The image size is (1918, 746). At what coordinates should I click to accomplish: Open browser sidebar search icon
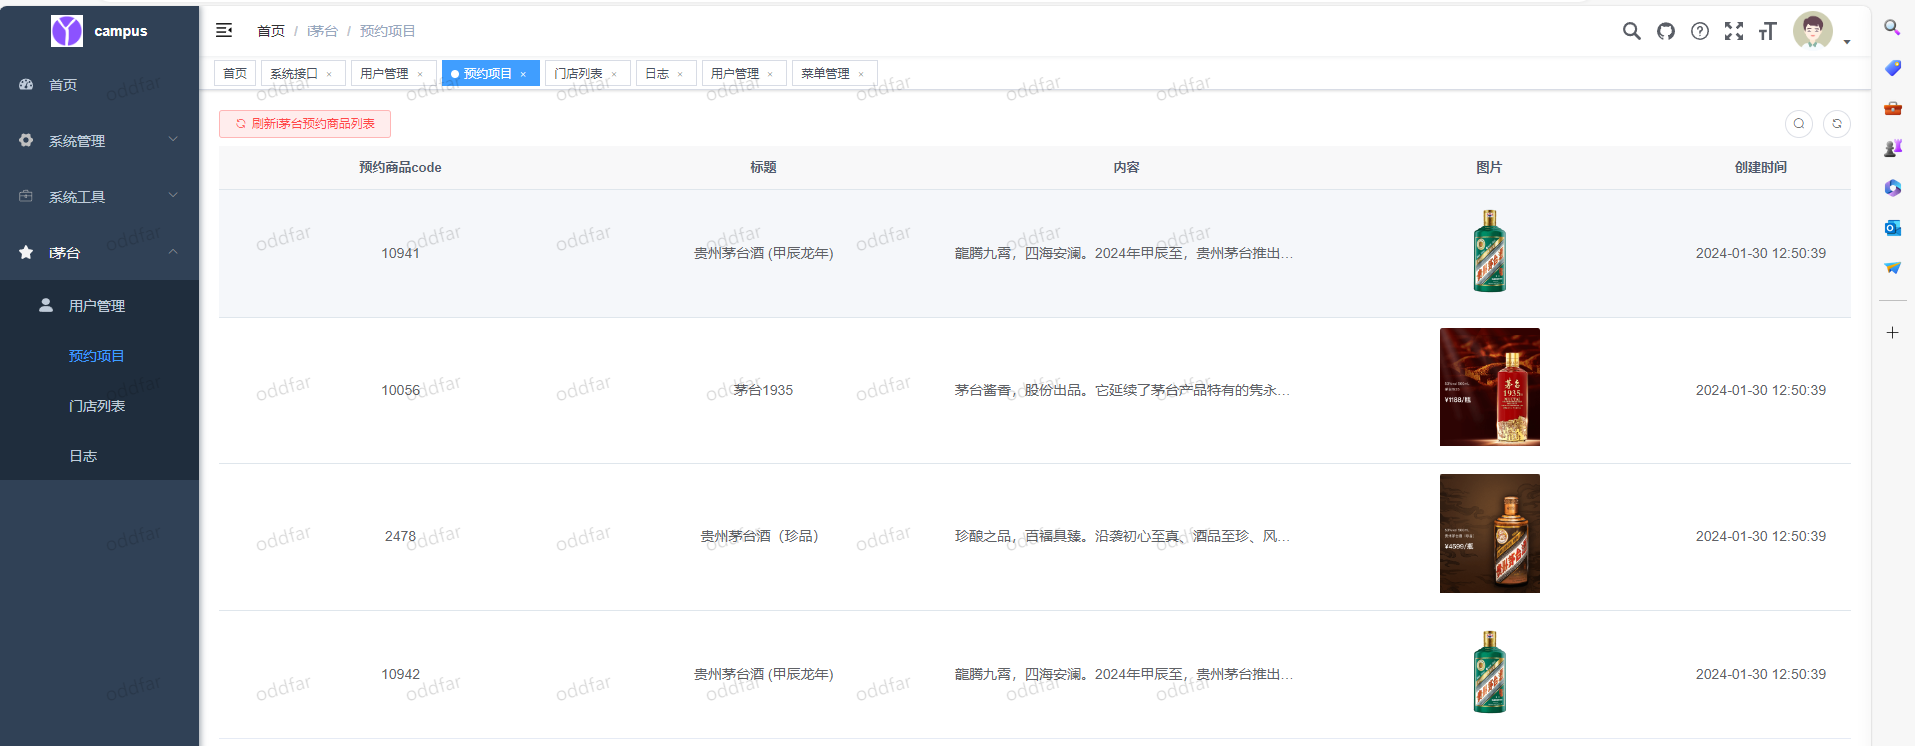tap(1892, 28)
